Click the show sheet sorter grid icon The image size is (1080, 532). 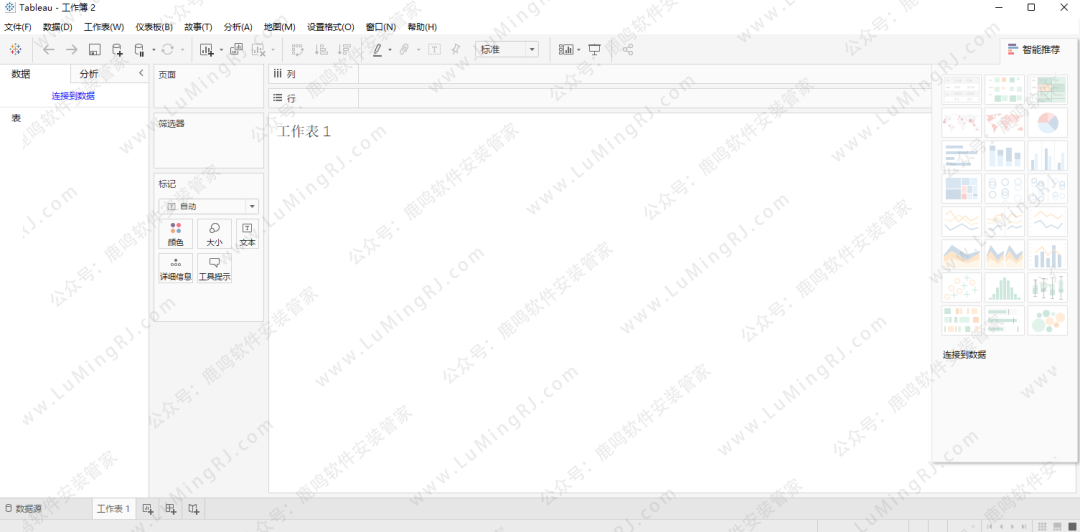pyautogui.click(x=1041, y=526)
